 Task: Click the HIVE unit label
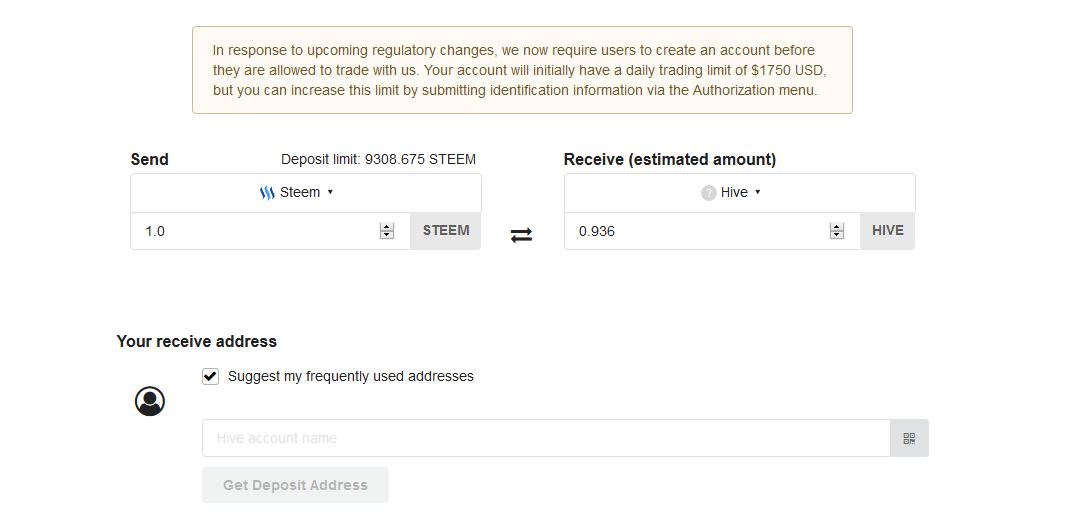point(888,231)
